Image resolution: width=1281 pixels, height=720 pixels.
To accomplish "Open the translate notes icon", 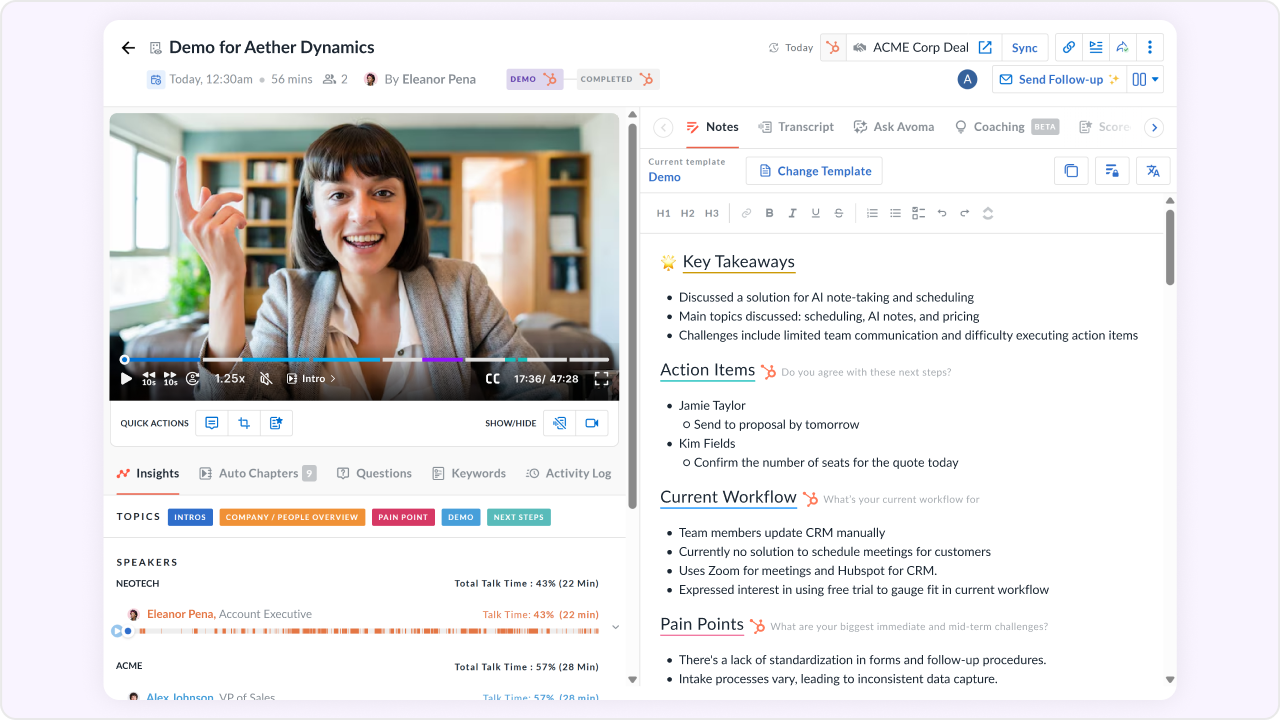I will [x=1153, y=171].
